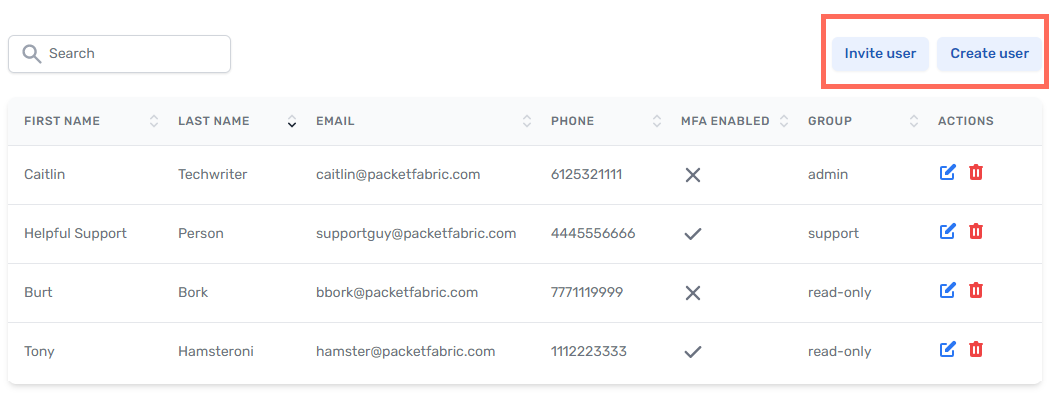Sort table by First Name column
The width and height of the screenshot is (1049, 395).
coord(154,121)
